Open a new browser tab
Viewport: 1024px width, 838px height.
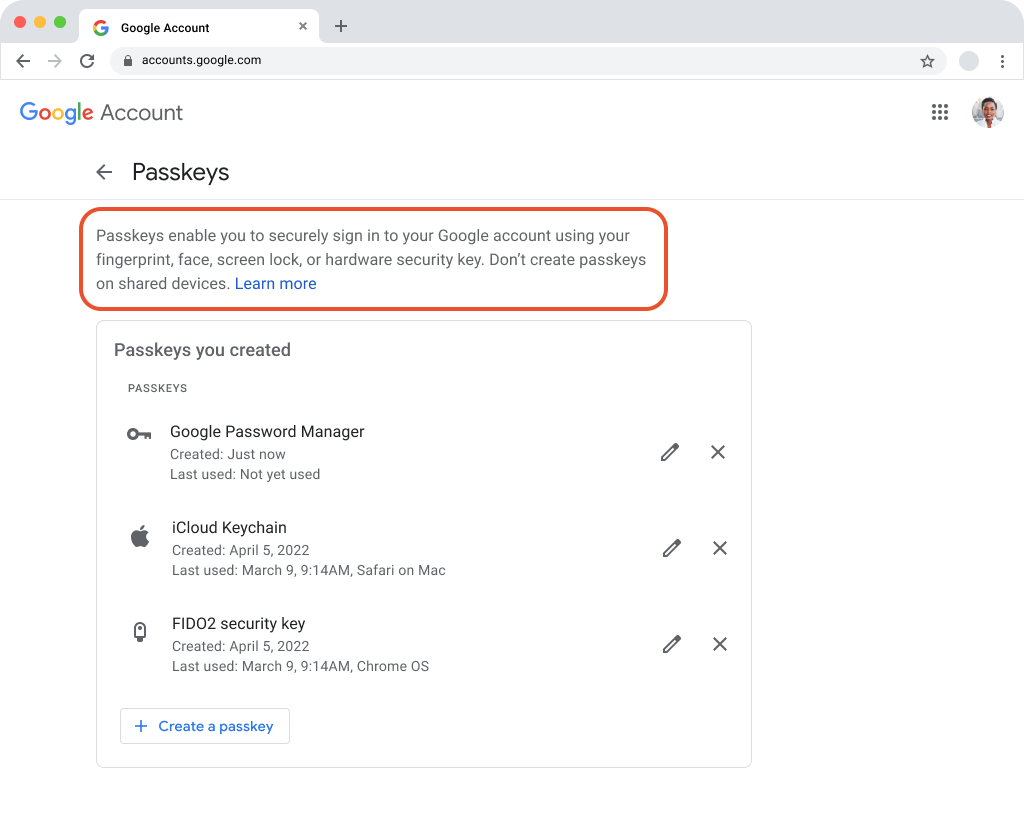tap(341, 26)
